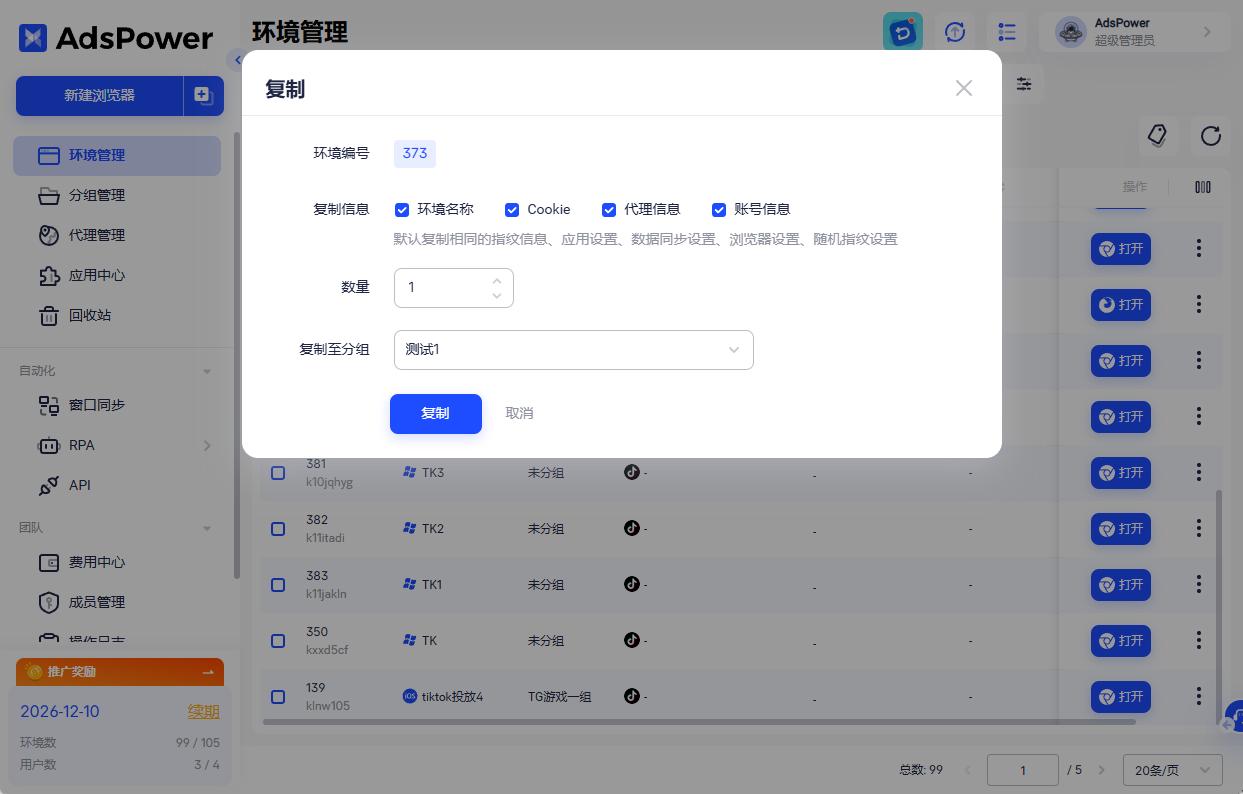
Task: Open the upload sync icon in the header
Action: [x=955, y=32]
